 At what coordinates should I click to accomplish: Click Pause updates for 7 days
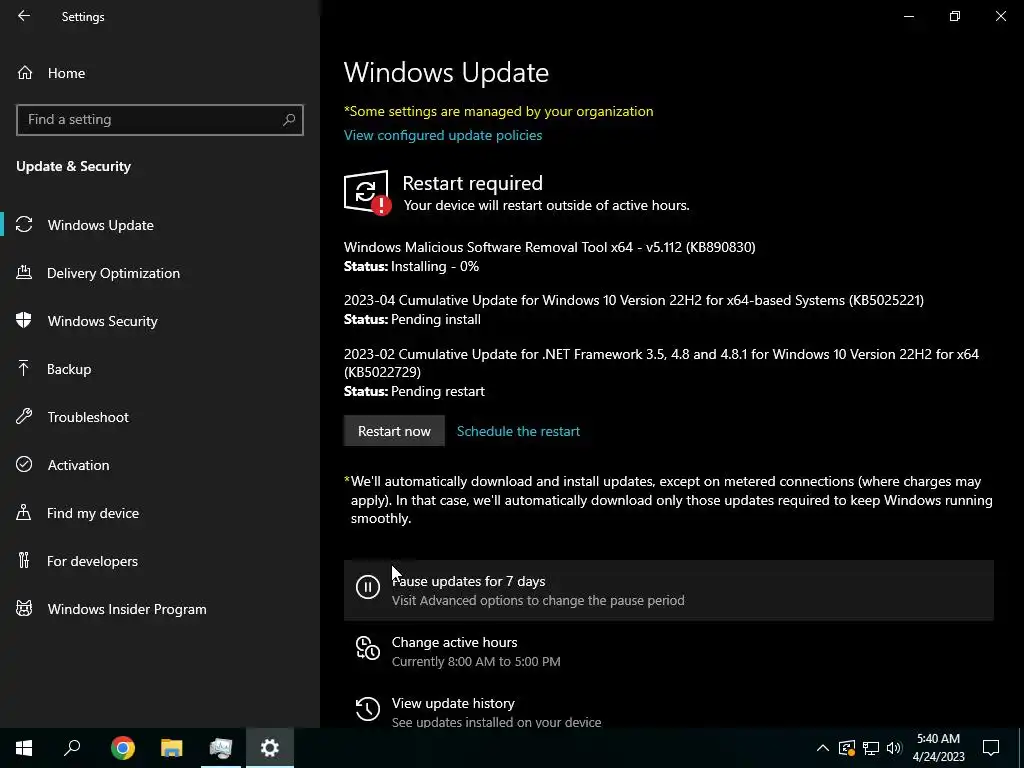click(x=668, y=590)
